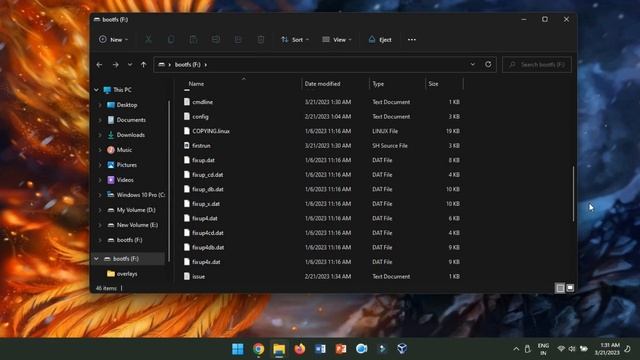This screenshot has height=360, width=640.
Task: Open File Explorer from taskbar
Action: pyautogui.click(x=279, y=349)
